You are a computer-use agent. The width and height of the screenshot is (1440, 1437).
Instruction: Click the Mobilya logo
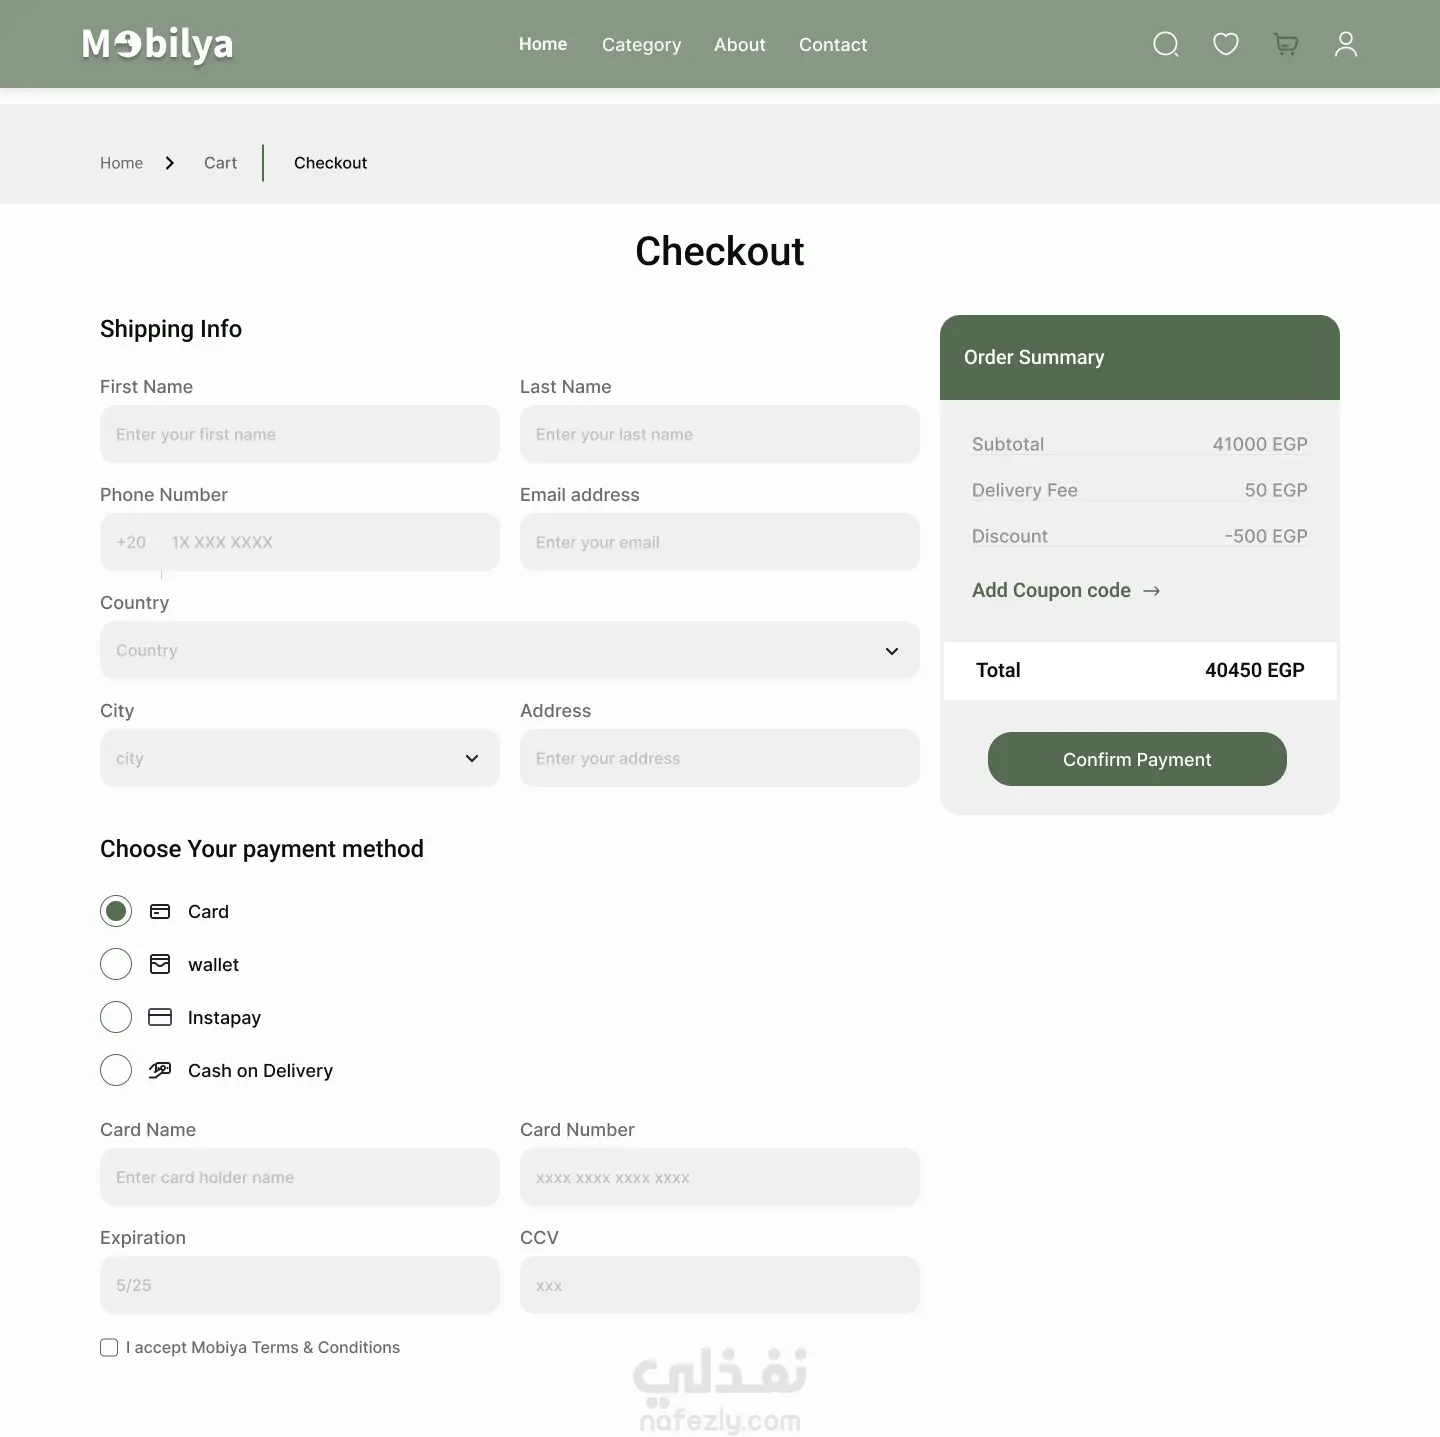click(157, 44)
